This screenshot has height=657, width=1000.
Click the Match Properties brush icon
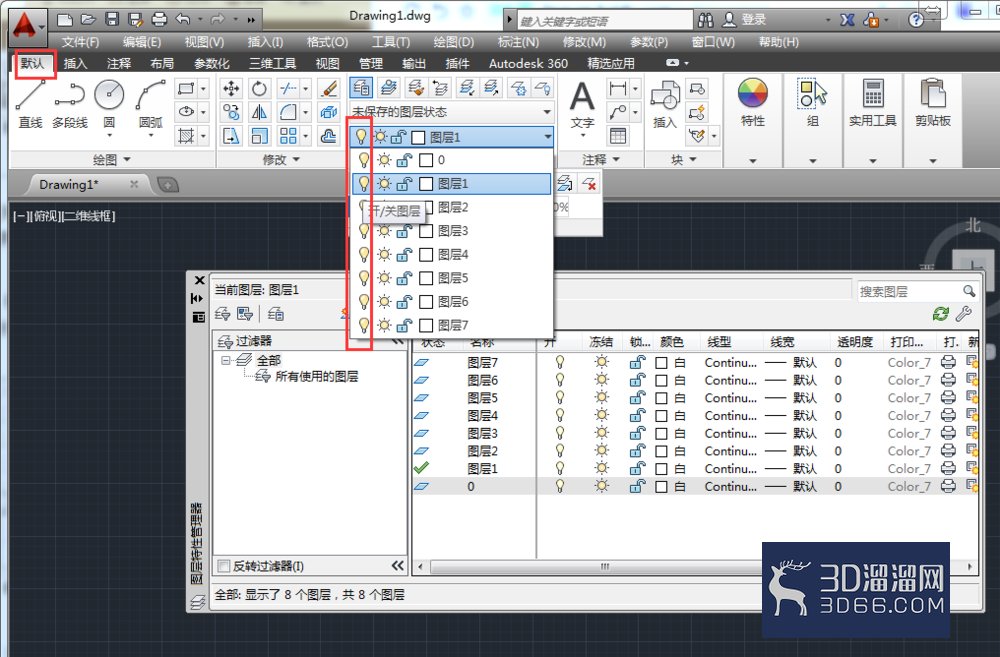328,88
